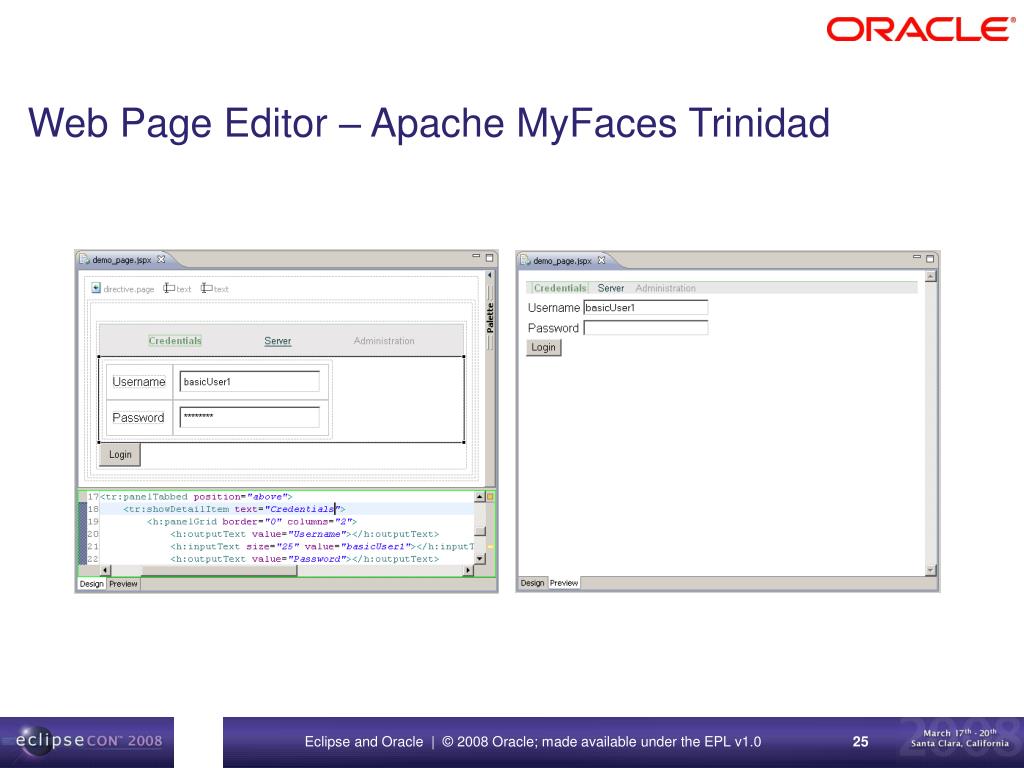Click source editor scroll up arrow

click(480, 498)
